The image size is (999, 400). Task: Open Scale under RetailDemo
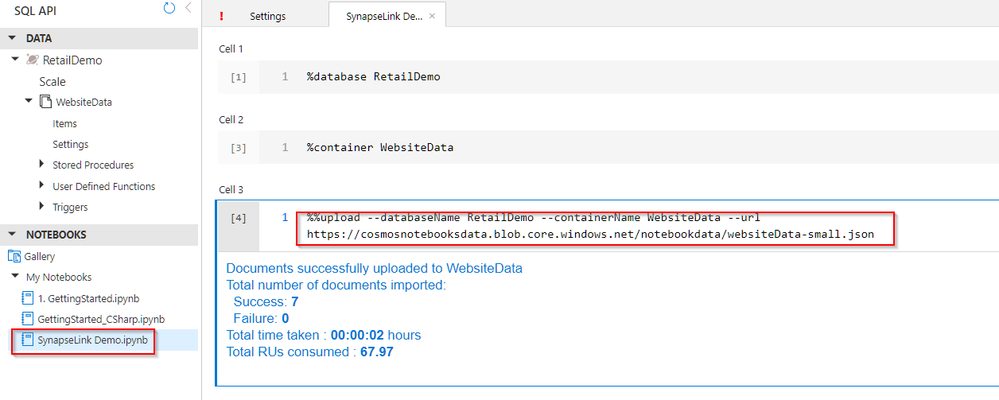click(x=52, y=82)
